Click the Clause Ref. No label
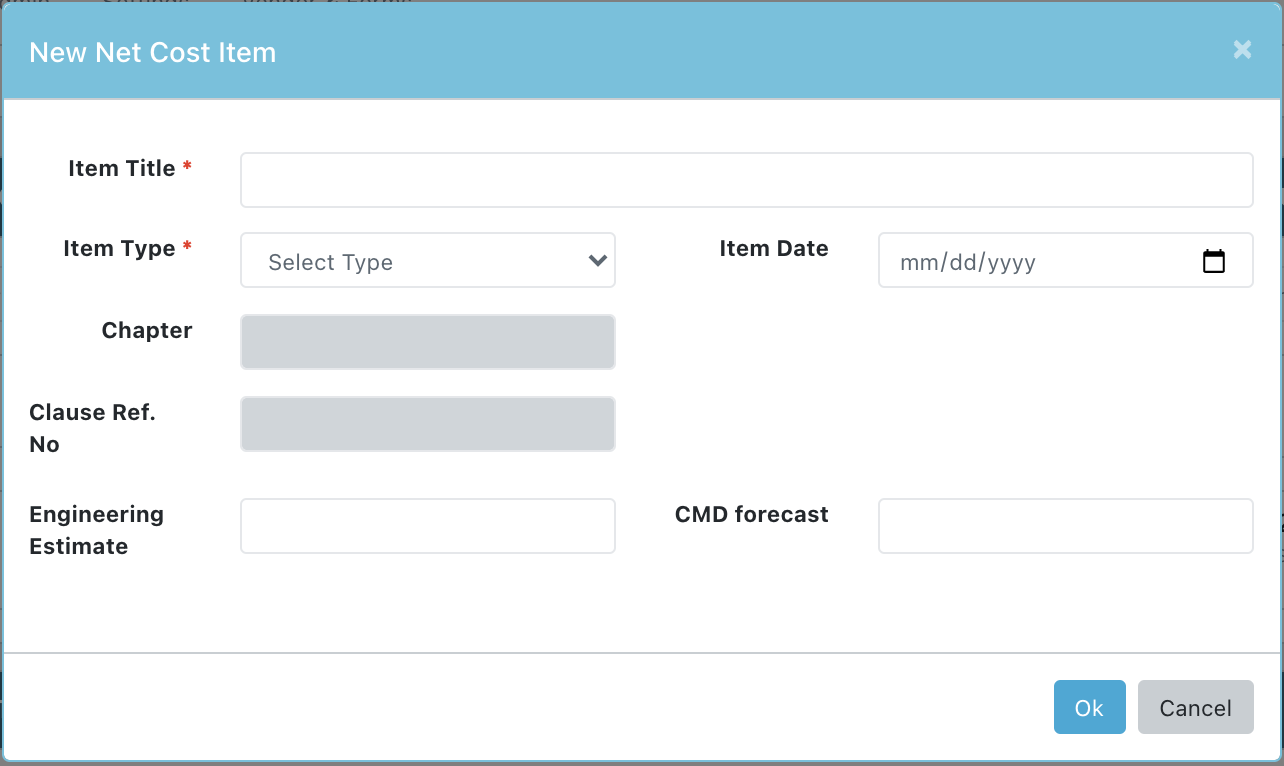The width and height of the screenshot is (1284, 766). [x=92, y=428]
